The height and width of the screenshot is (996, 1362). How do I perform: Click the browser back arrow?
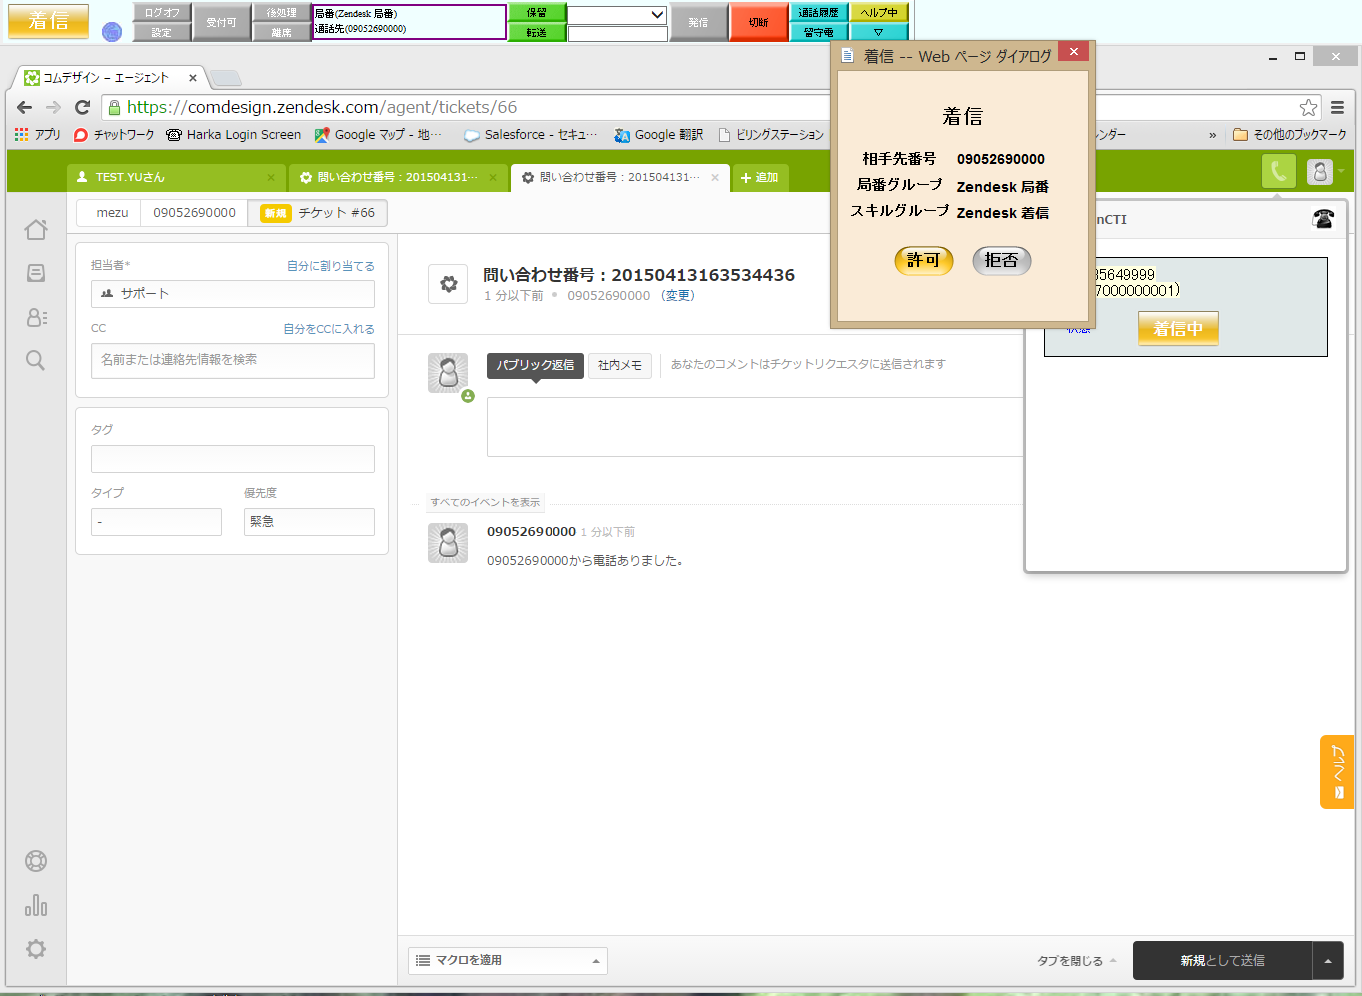pos(25,107)
